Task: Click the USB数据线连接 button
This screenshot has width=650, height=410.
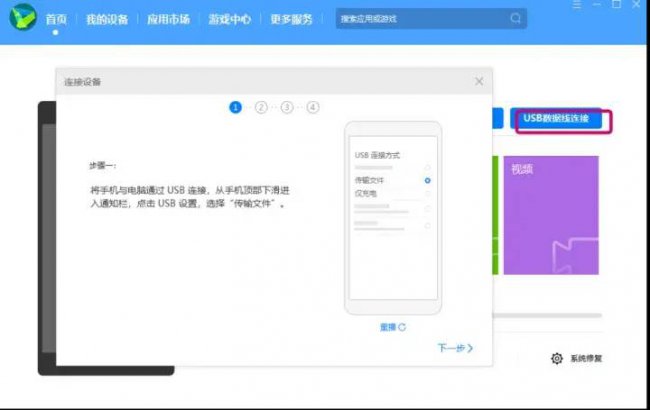Action: pyautogui.click(x=556, y=119)
